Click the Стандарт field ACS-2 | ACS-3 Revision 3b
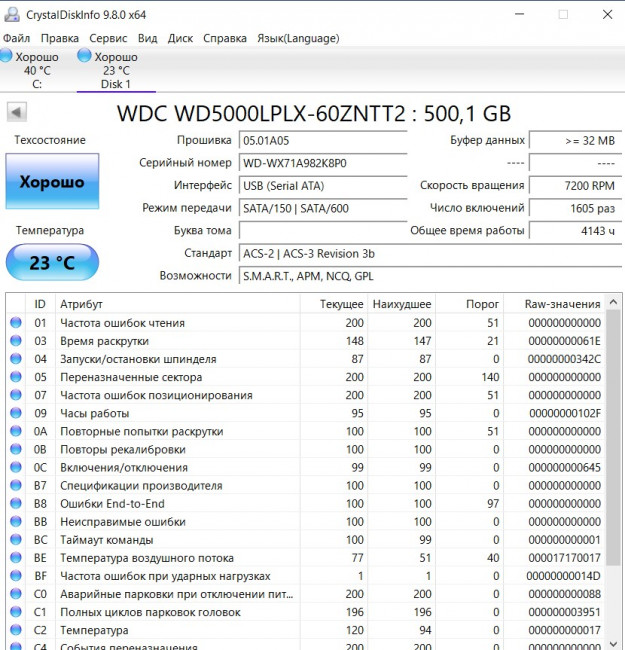Image resolution: width=625 pixels, height=650 pixels. click(x=430, y=253)
